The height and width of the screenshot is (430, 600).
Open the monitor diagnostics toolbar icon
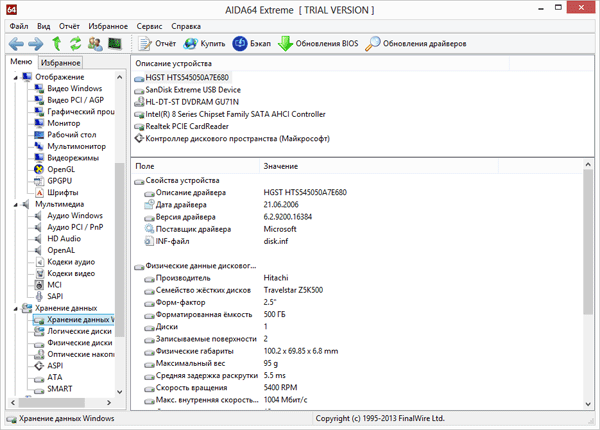coord(114,44)
